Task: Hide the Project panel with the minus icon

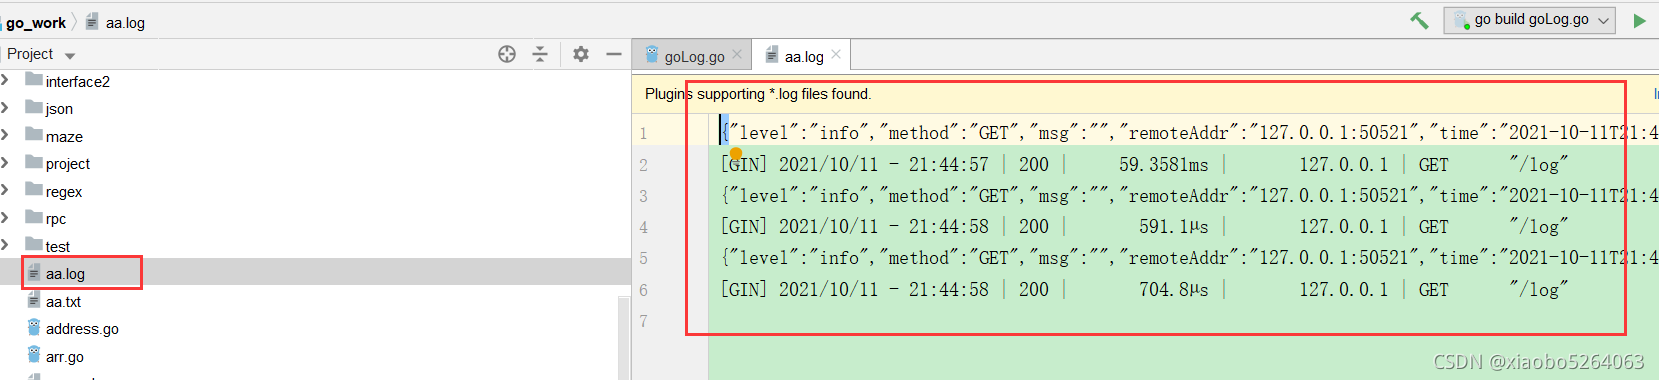Action: (614, 54)
